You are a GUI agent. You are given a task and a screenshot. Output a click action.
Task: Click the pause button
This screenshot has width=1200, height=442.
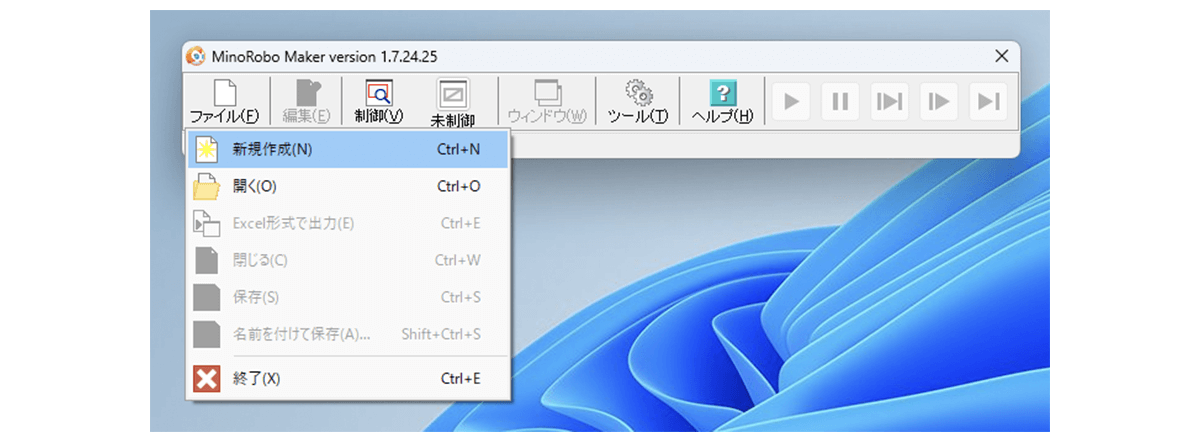(x=841, y=101)
